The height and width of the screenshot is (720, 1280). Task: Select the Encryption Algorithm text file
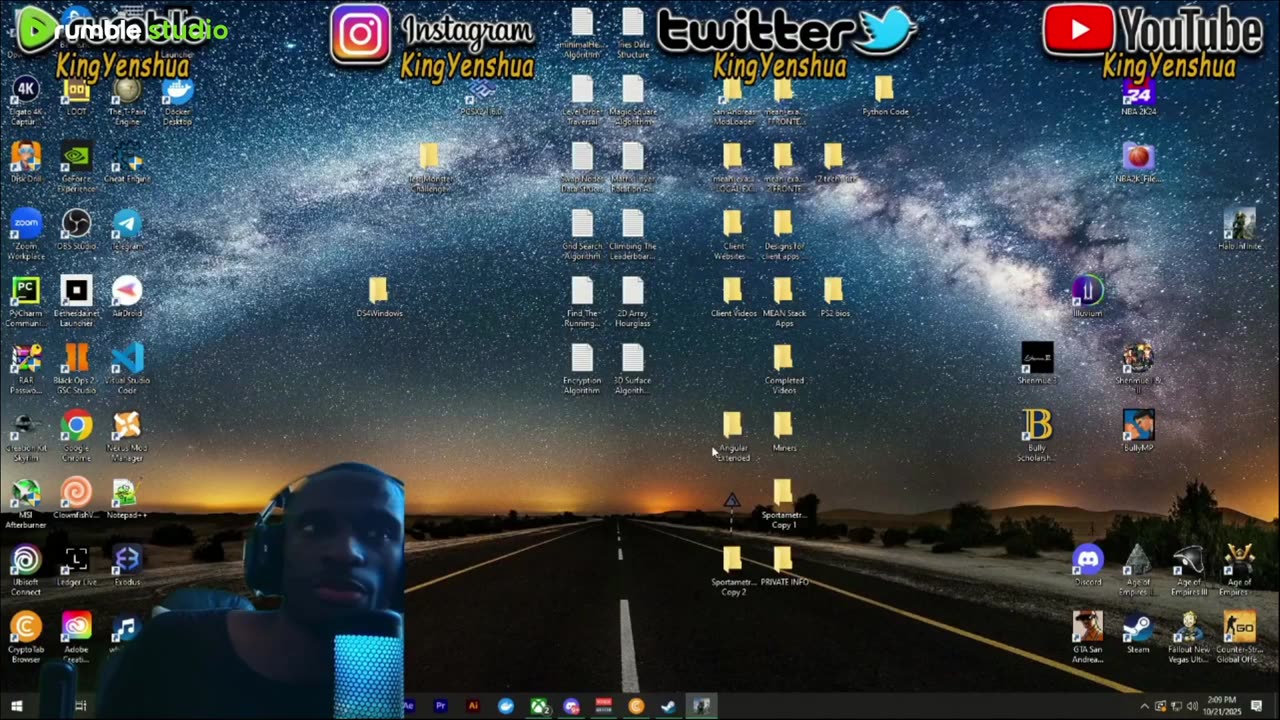[x=582, y=369]
